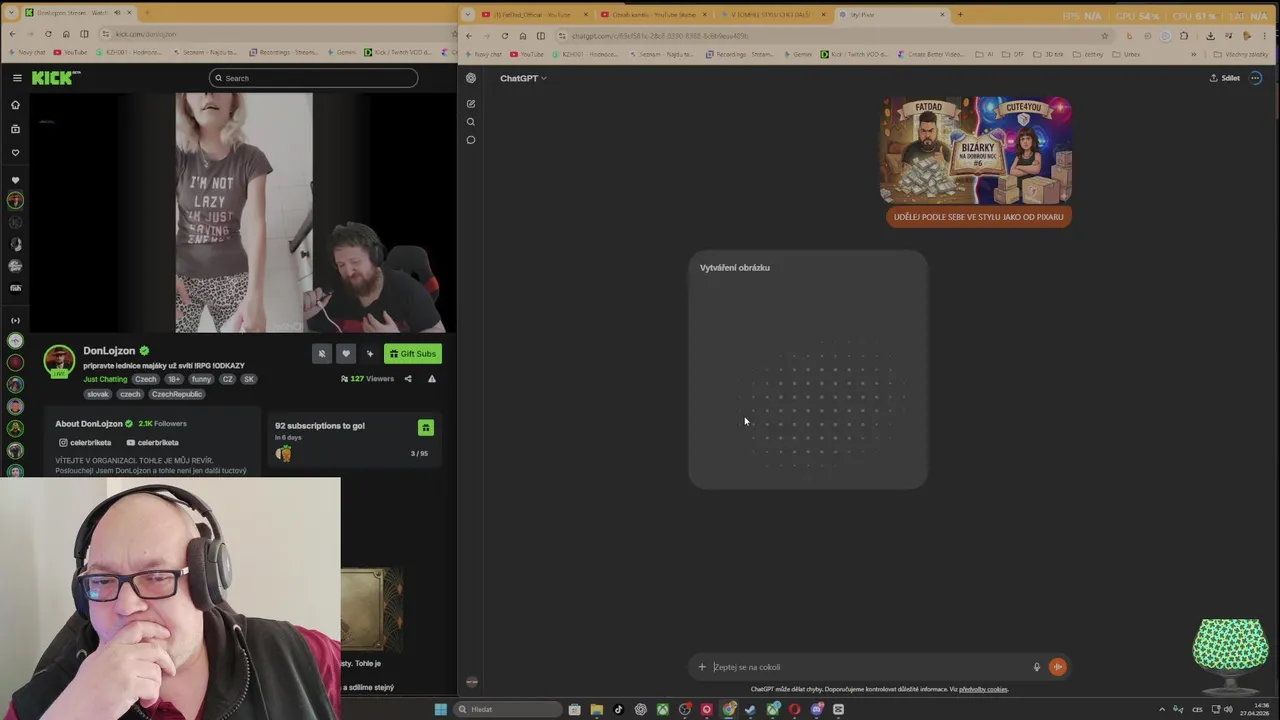Open the browser extensions puzzle icon
The image size is (1280, 720).
point(1184,36)
